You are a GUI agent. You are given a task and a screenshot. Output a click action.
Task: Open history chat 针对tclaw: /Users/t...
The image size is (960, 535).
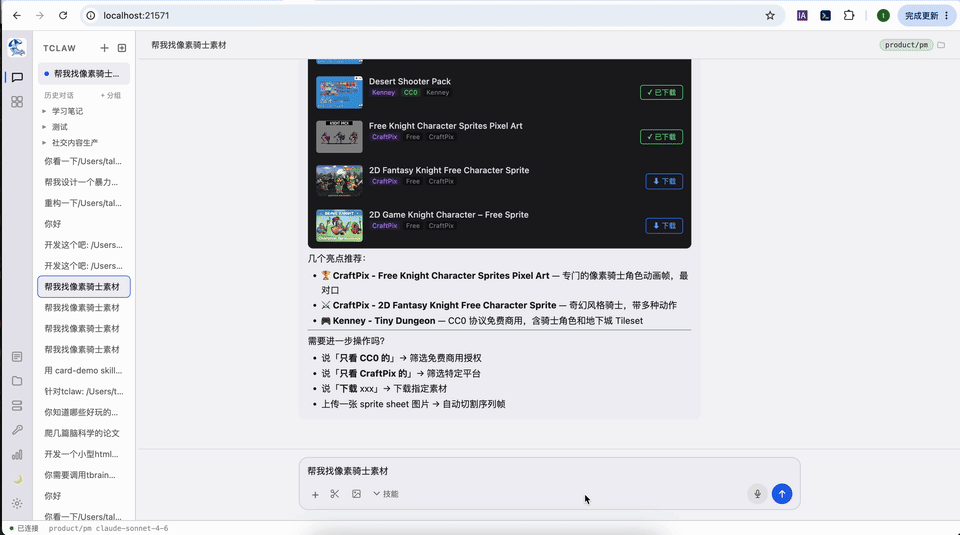coord(84,391)
